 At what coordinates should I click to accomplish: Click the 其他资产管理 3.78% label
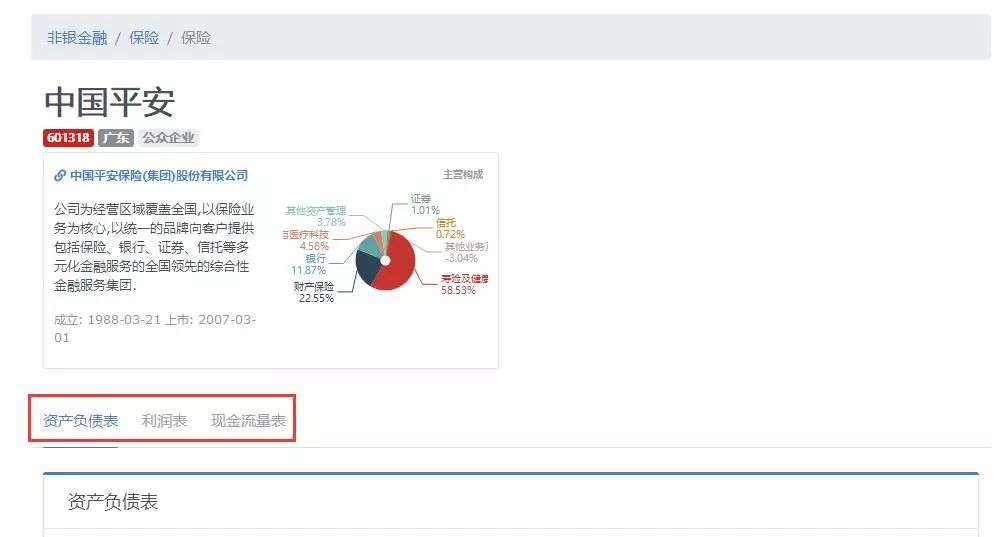tap(316, 216)
